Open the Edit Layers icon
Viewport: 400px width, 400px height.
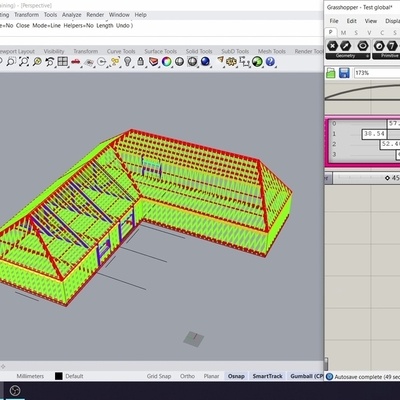(153, 62)
